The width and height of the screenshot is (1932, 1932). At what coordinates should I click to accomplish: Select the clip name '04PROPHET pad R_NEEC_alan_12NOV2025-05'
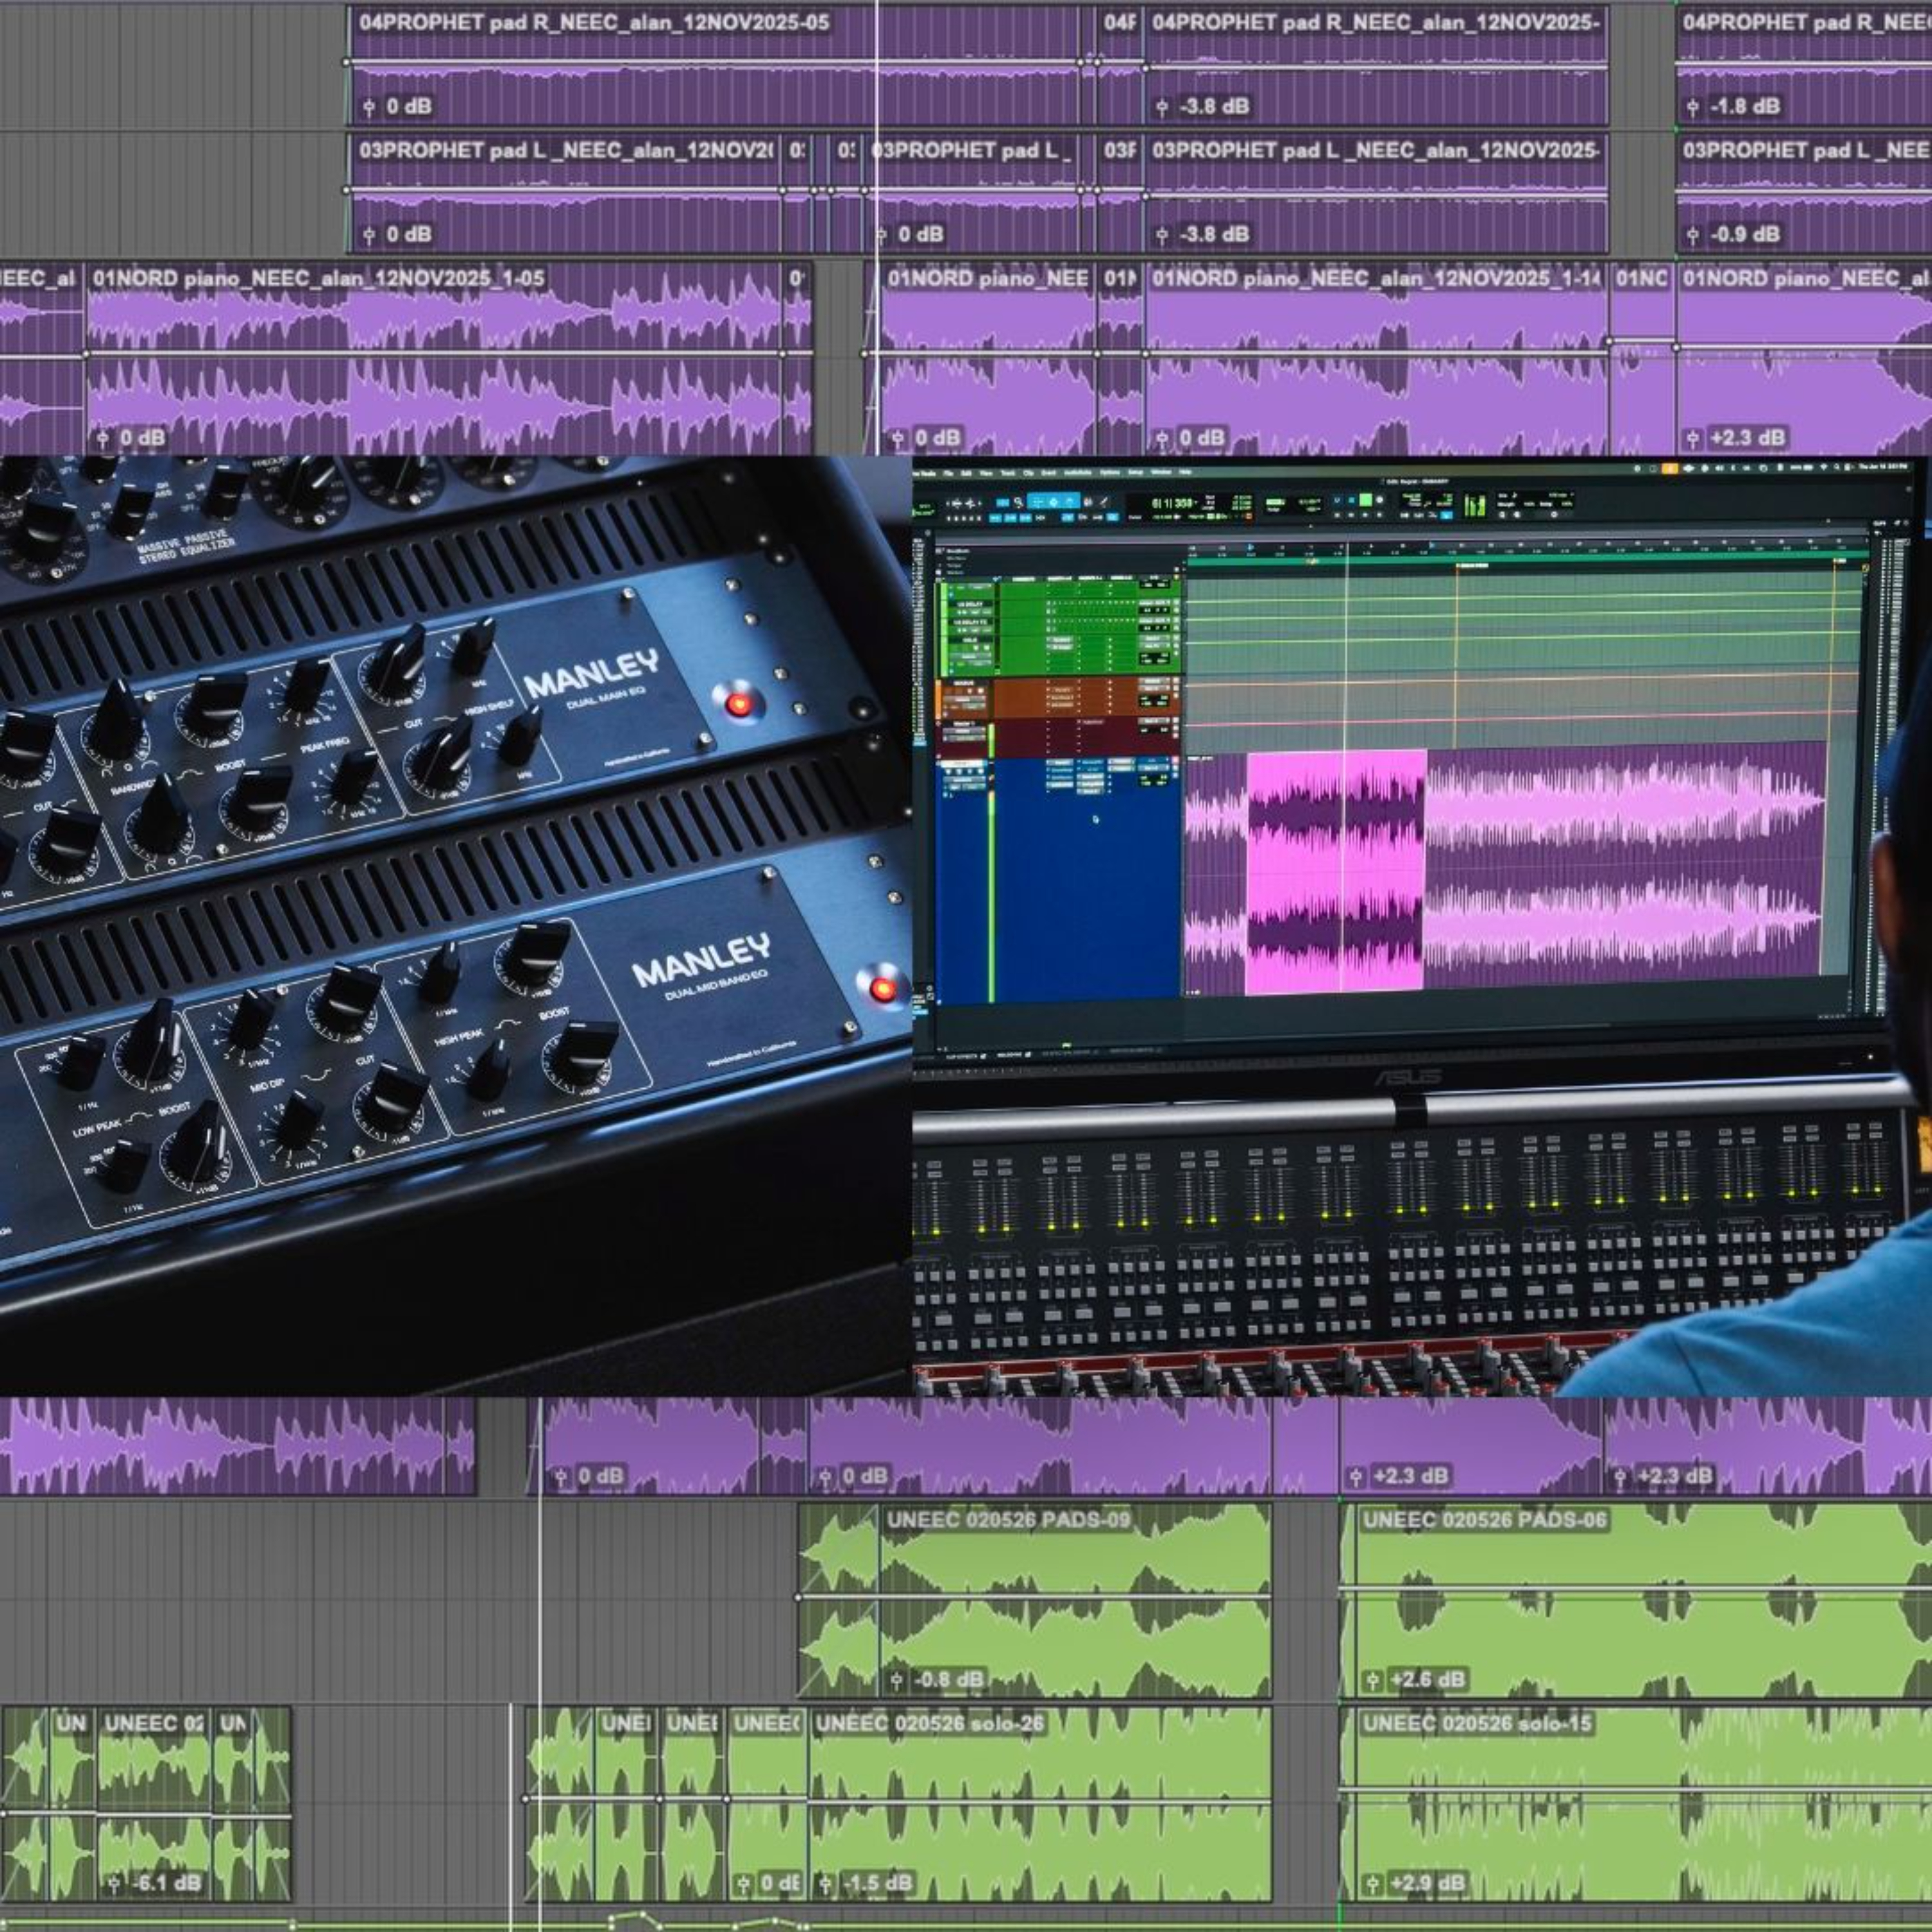coord(594,22)
